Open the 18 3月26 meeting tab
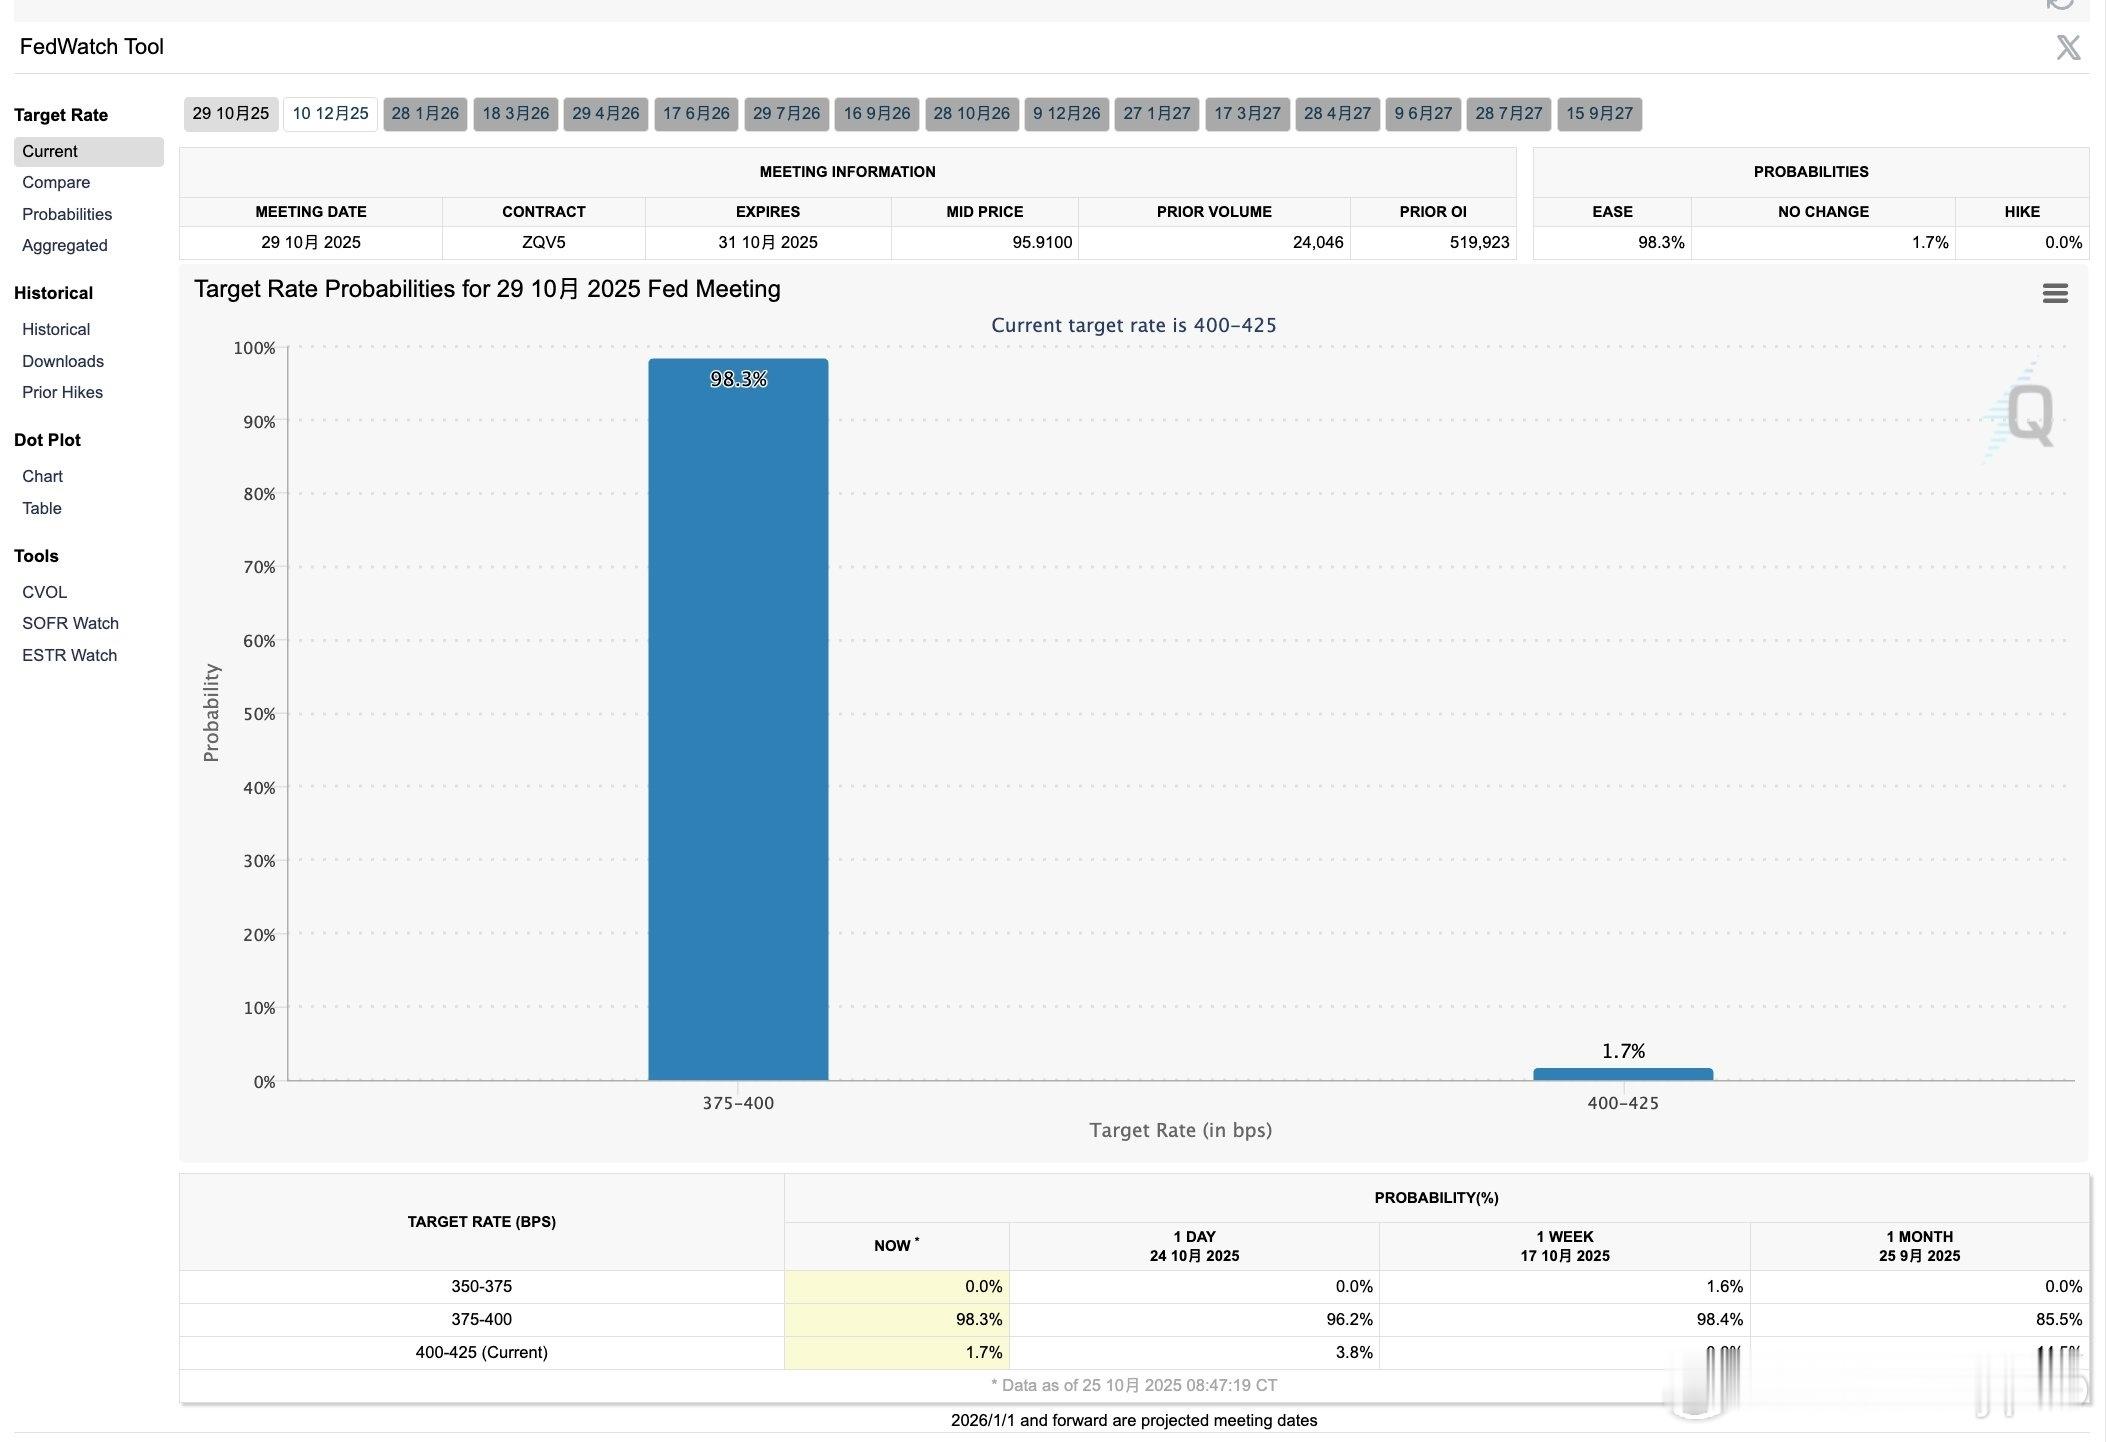This screenshot has width=2106, height=1442. pos(515,114)
